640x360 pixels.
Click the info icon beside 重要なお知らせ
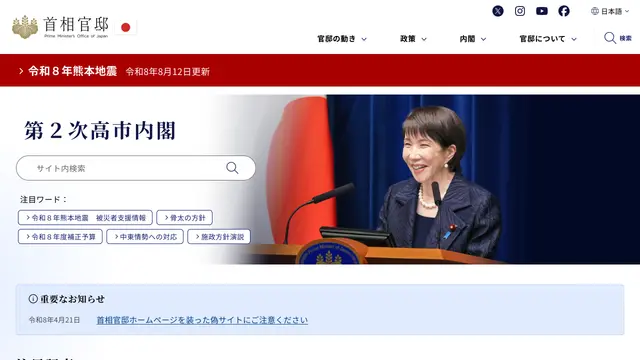pos(33,299)
